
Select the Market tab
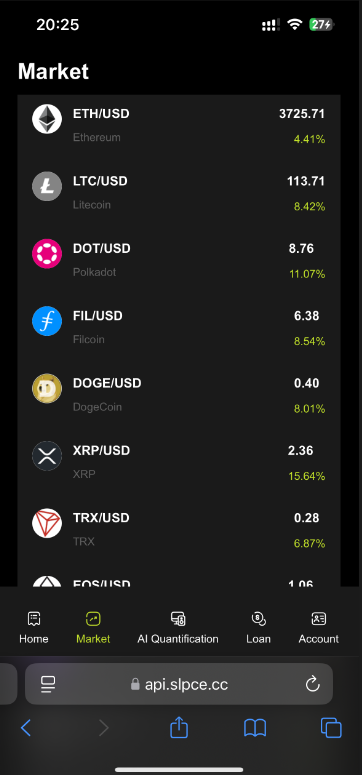(93, 628)
